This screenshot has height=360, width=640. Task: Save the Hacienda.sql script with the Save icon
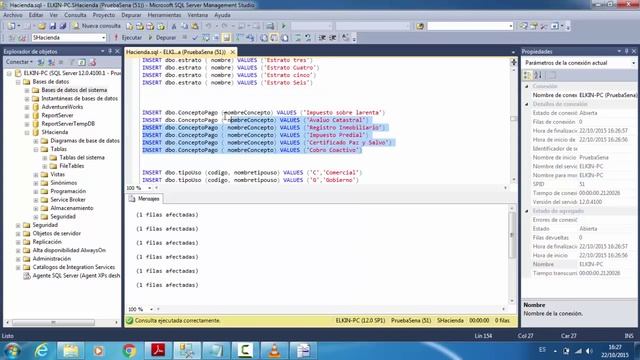[52, 26]
